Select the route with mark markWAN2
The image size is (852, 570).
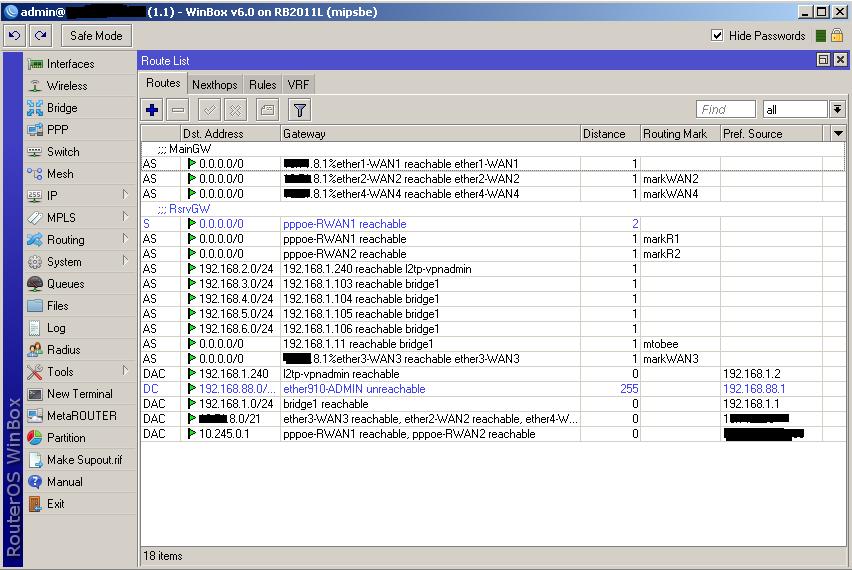tap(492, 179)
